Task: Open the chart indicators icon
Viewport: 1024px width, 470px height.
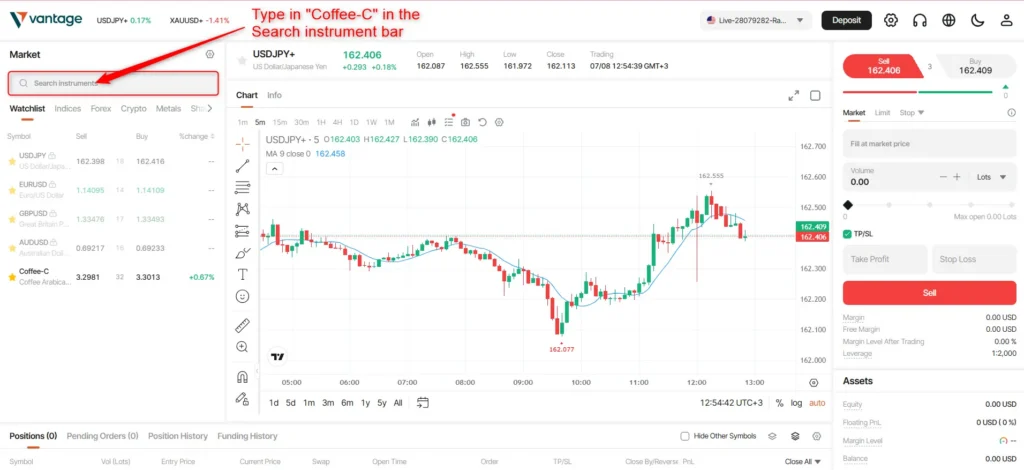Action: click(415, 122)
